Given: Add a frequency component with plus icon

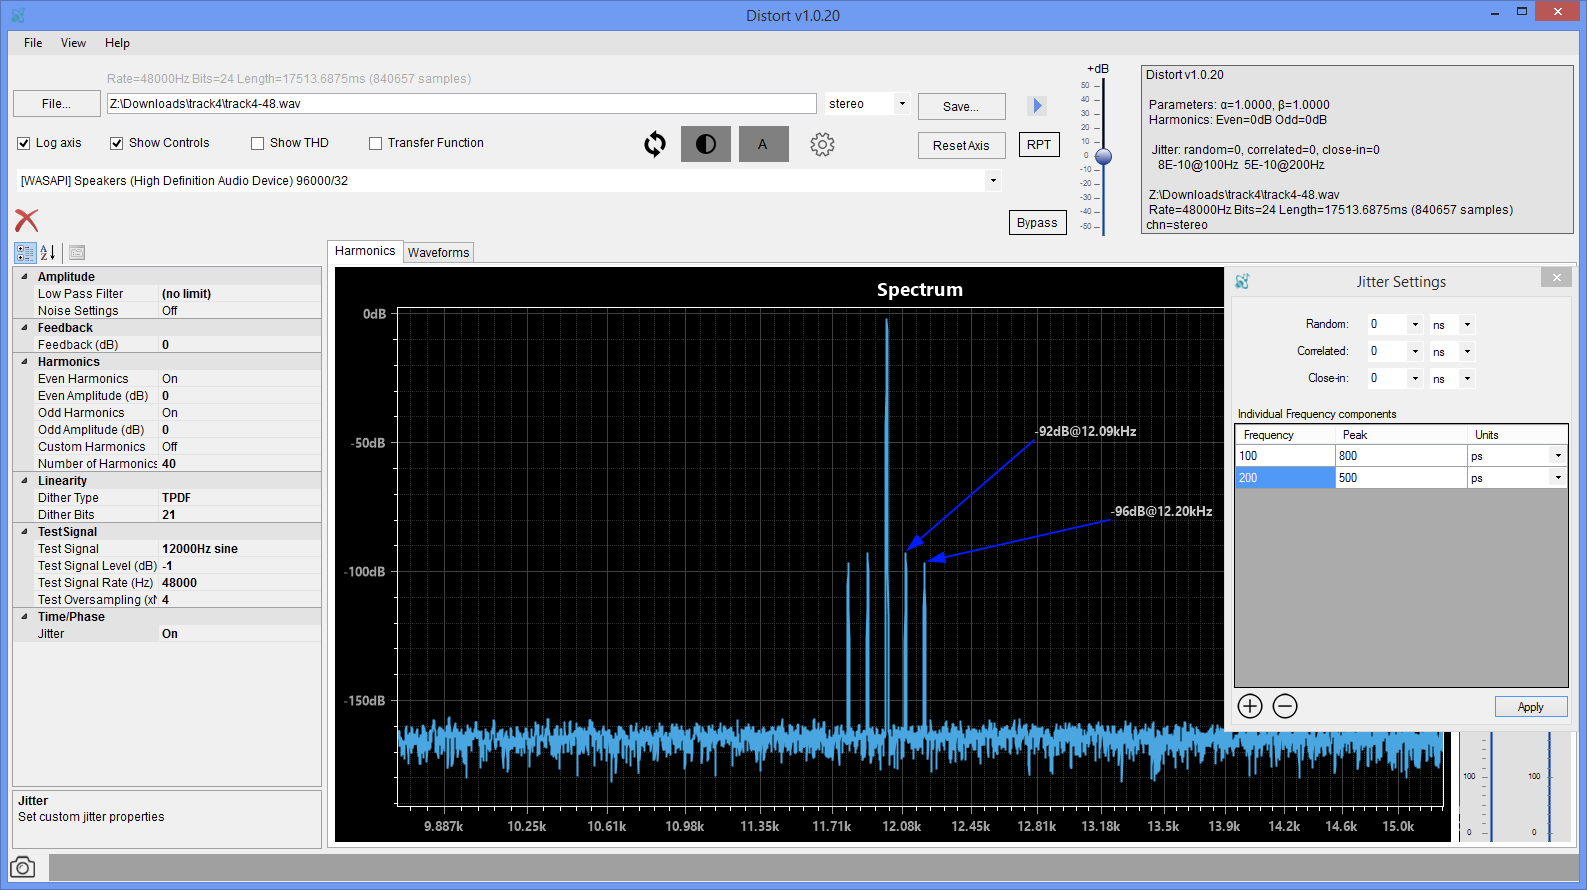Looking at the screenshot, I should (1250, 706).
